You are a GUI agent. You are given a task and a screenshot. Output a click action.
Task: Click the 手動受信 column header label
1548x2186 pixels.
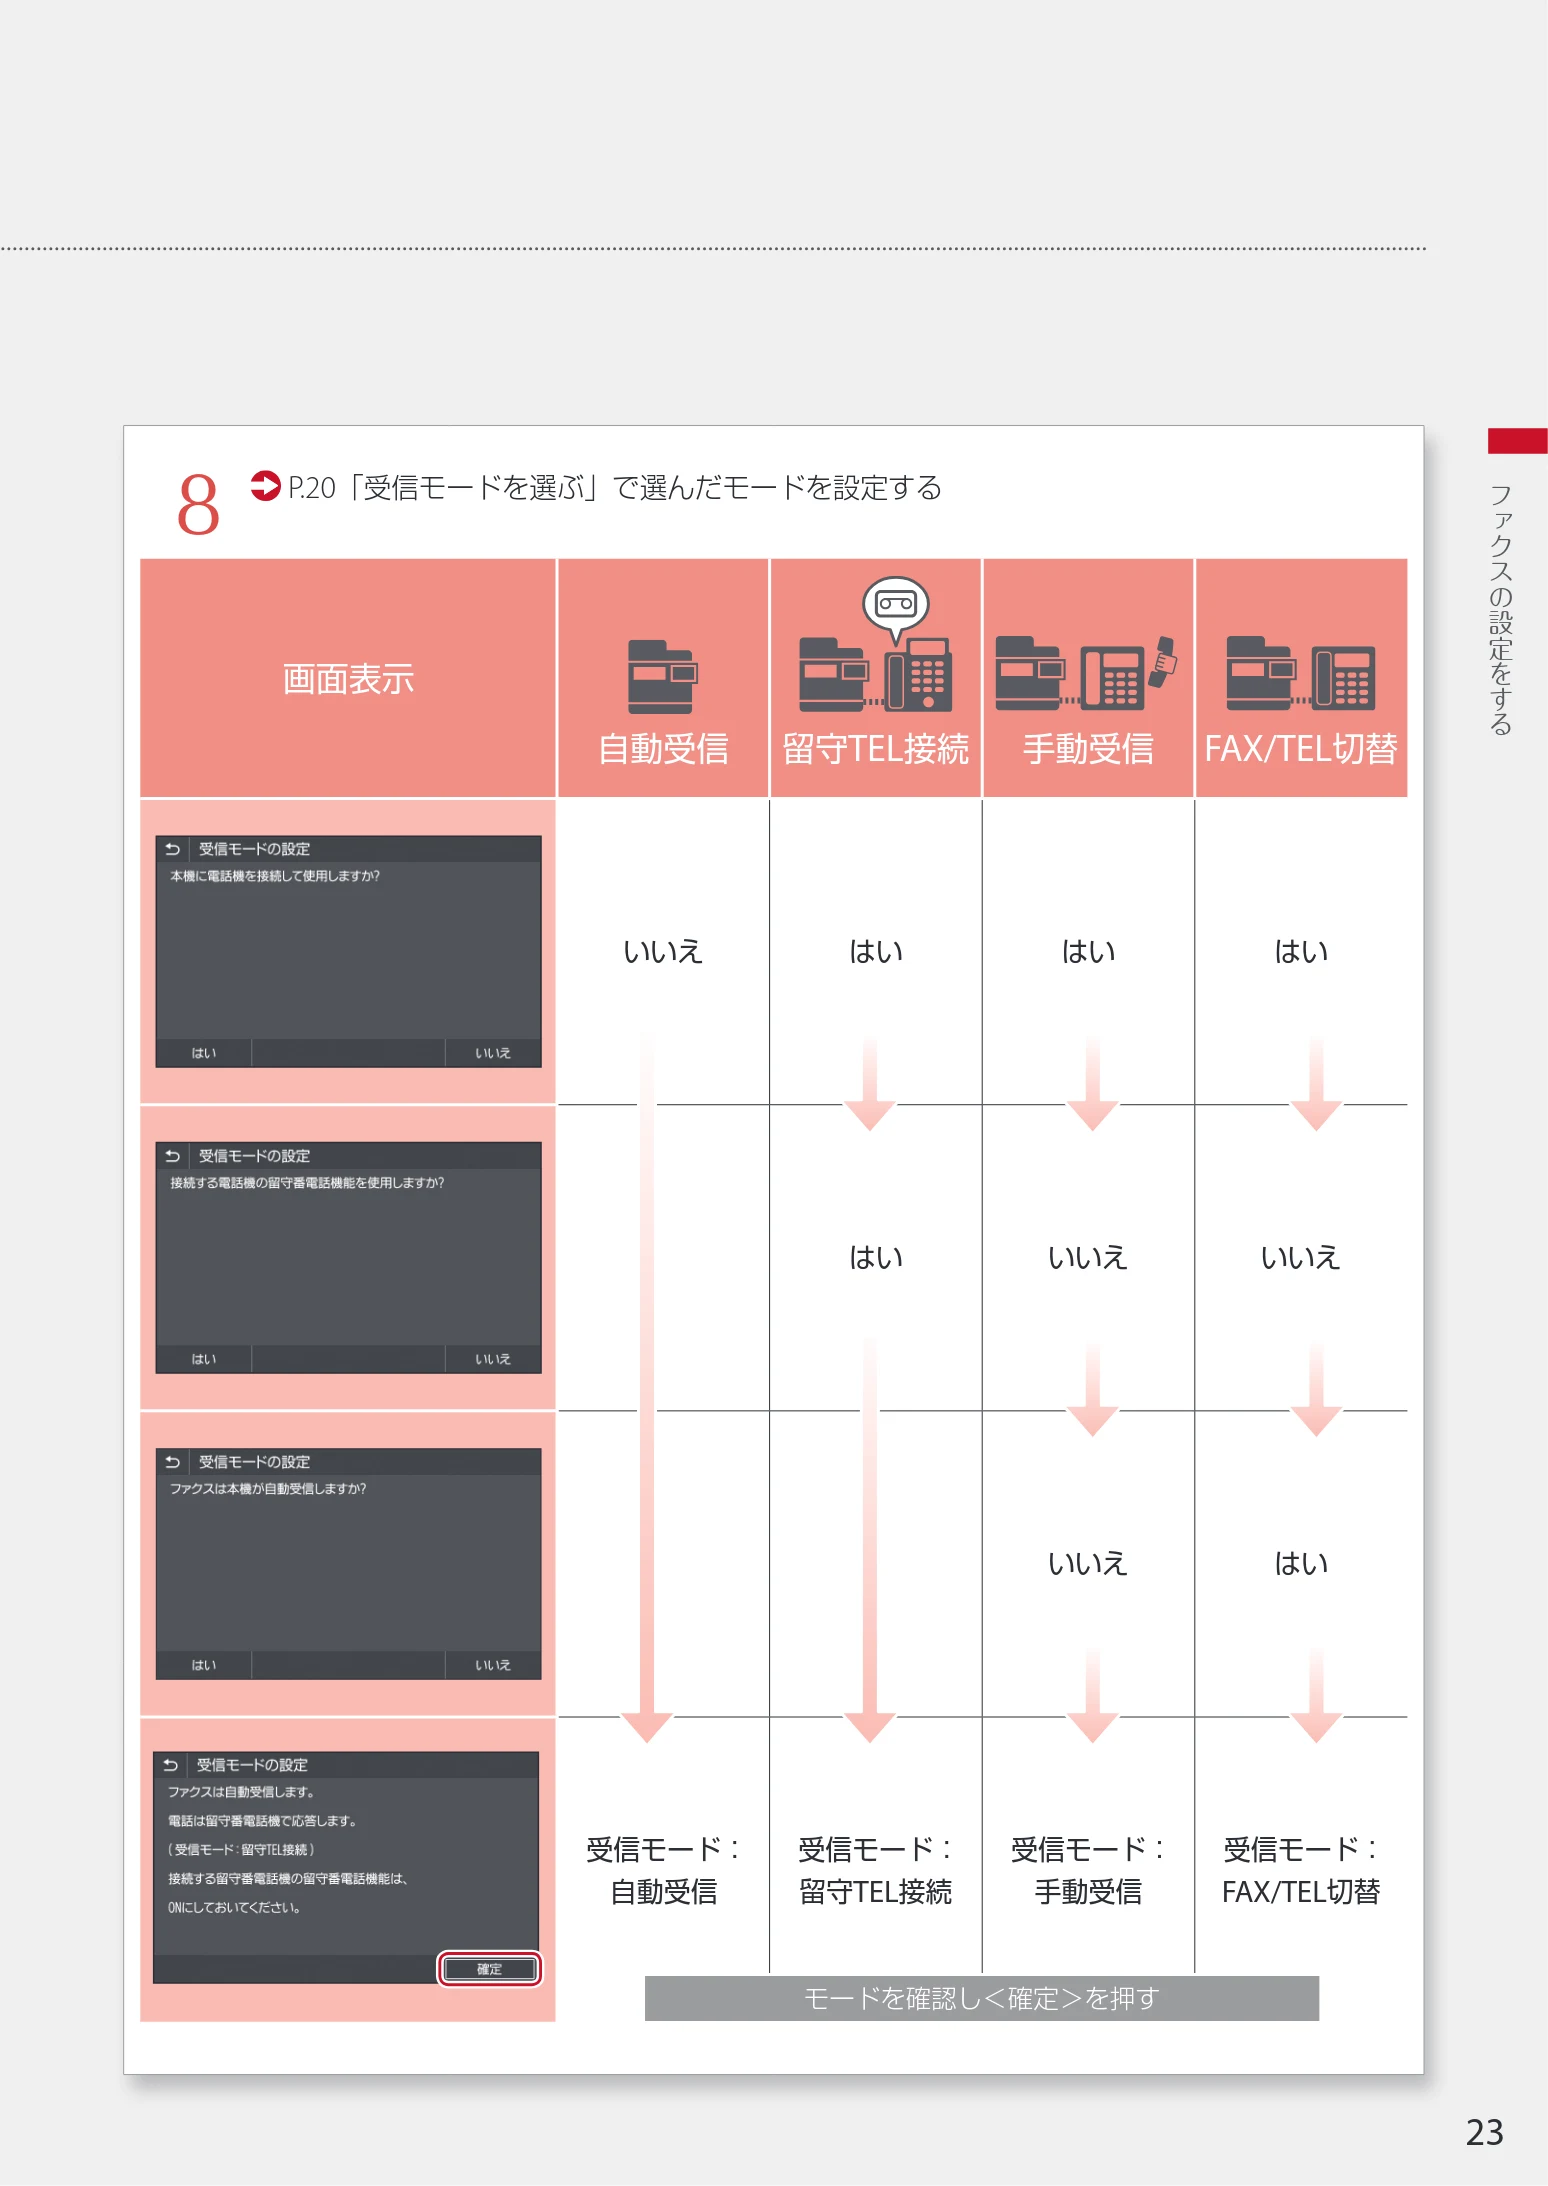click(1088, 749)
